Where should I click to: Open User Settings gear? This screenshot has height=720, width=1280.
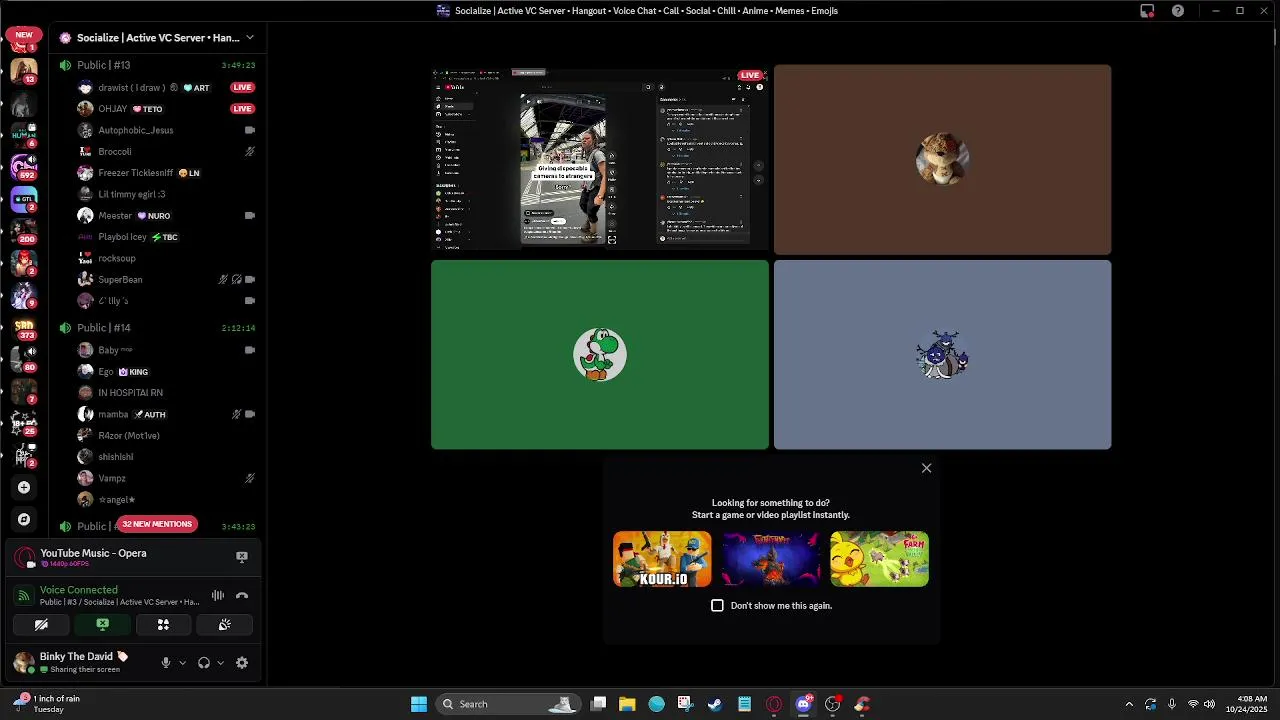tap(242, 663)
